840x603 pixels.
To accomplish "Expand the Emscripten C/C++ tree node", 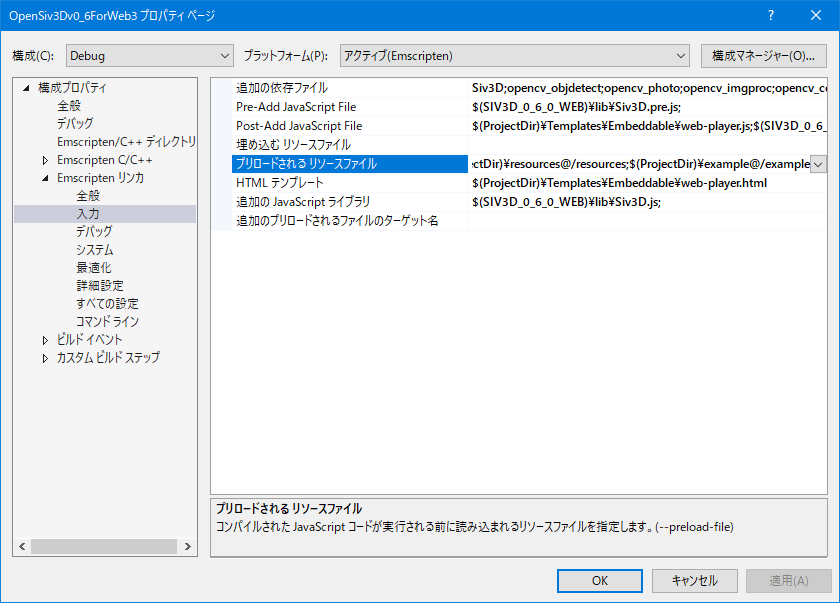I will 45,160.
